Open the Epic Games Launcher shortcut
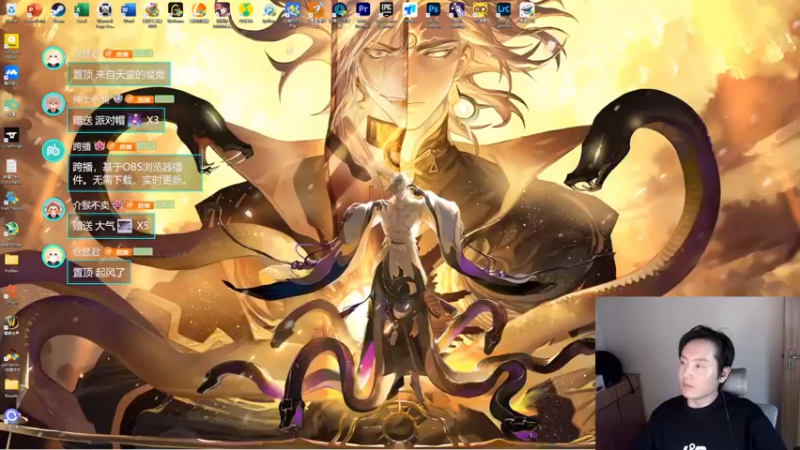This screenshot has width=800, height=450. (386, 10)
